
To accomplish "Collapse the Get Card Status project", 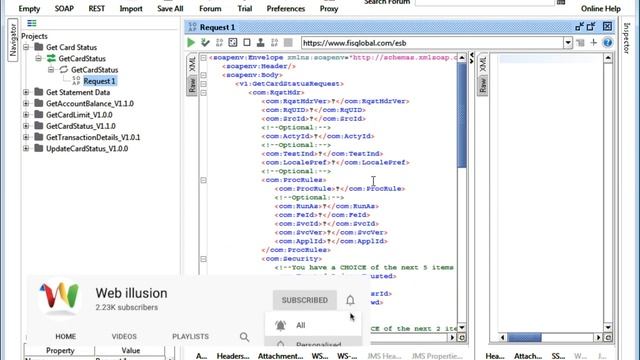I will 26,47.
